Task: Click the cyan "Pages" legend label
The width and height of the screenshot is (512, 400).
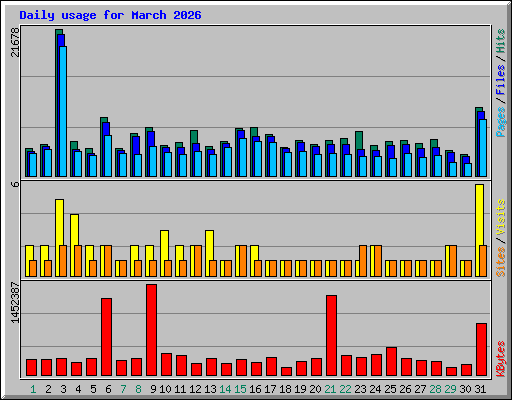Action: (501, 122)
